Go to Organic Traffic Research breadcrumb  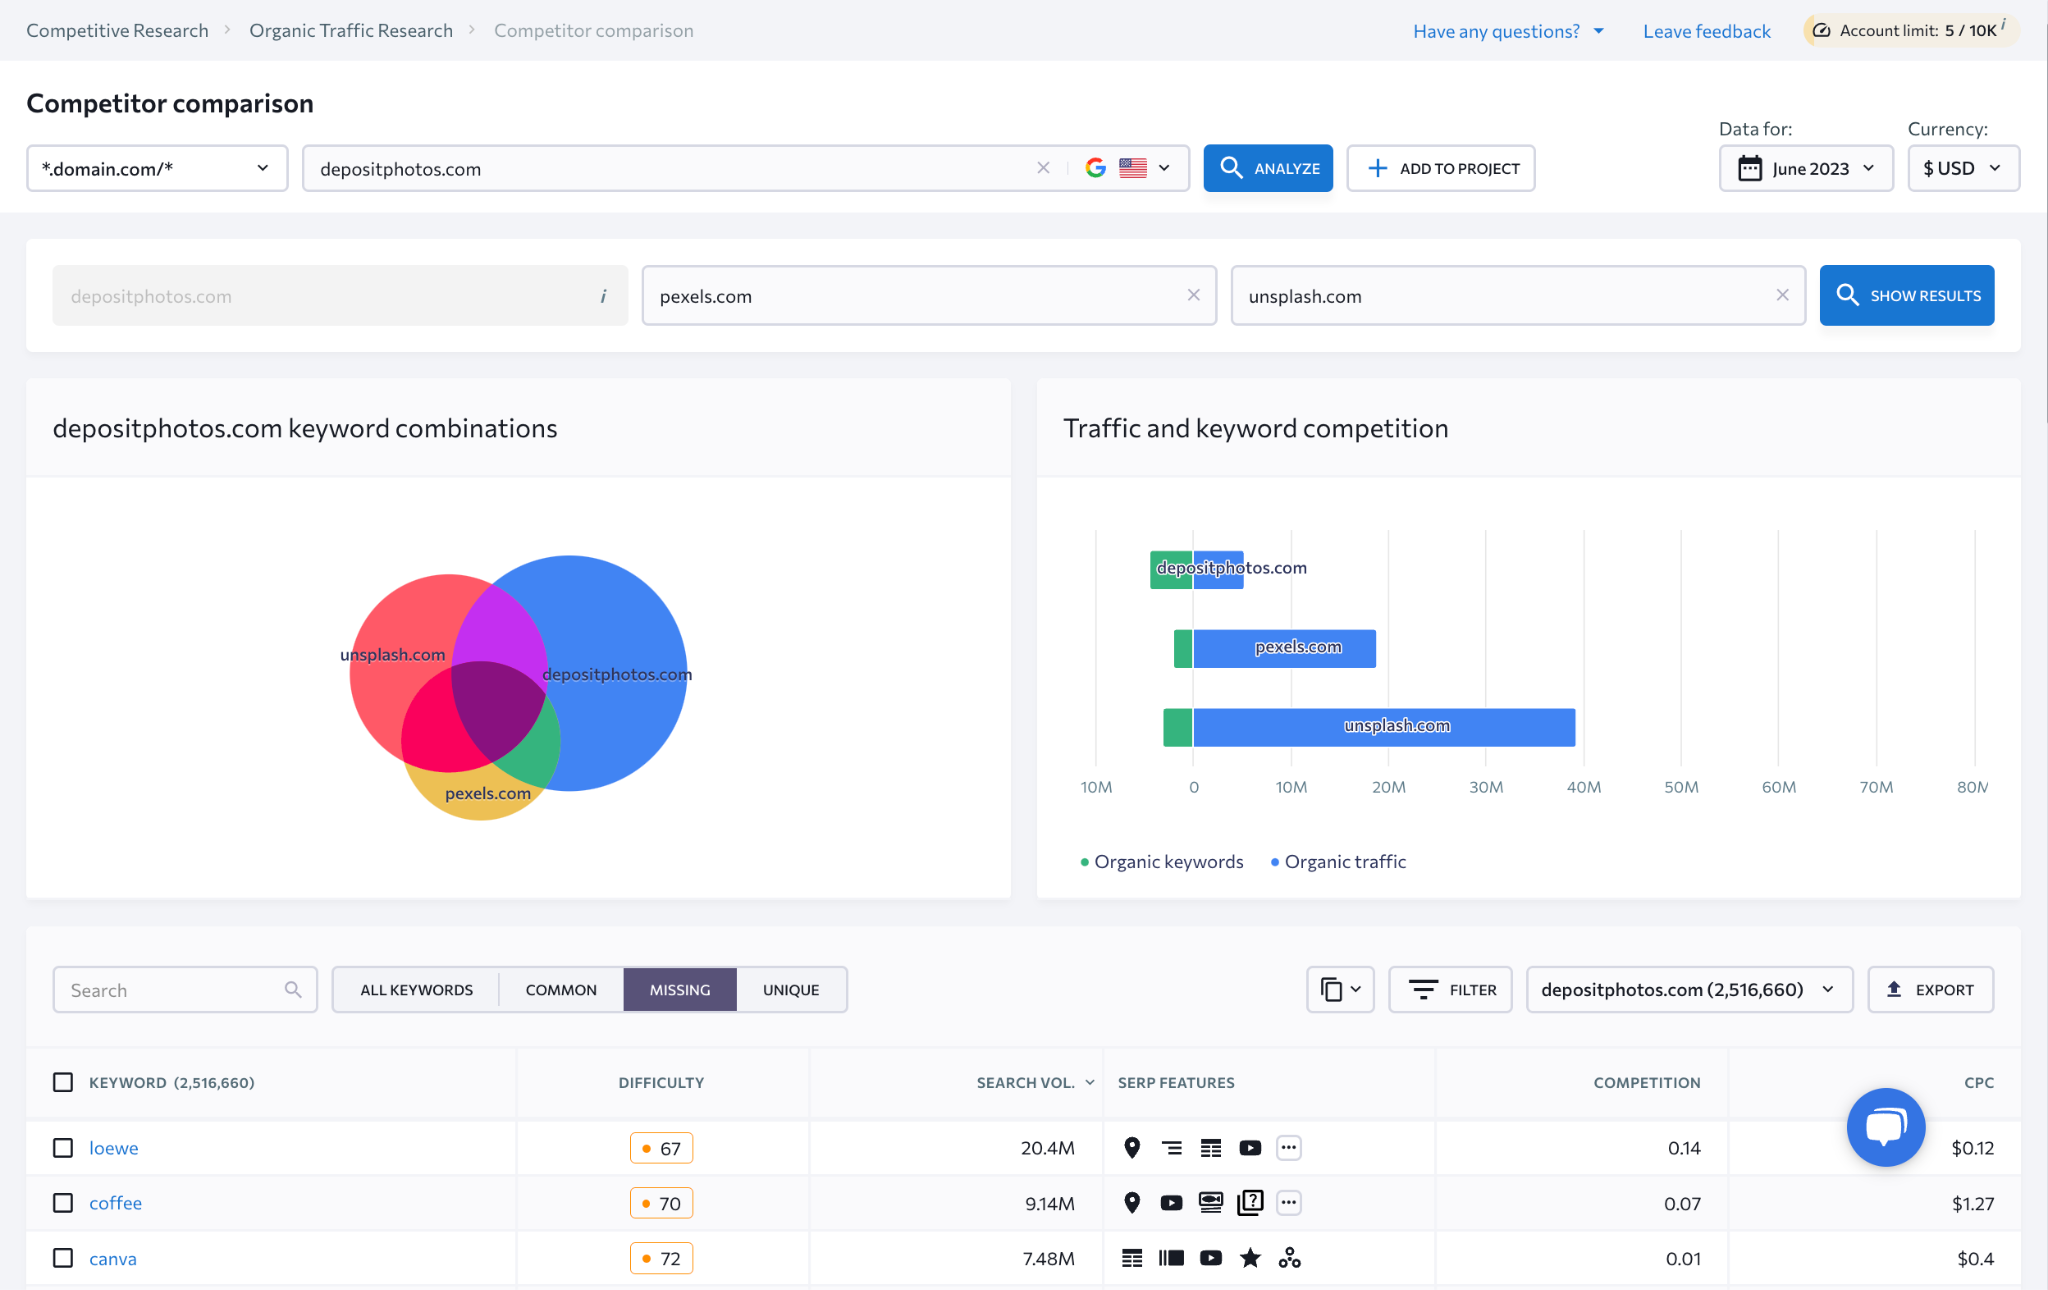[x=351, y=30]
